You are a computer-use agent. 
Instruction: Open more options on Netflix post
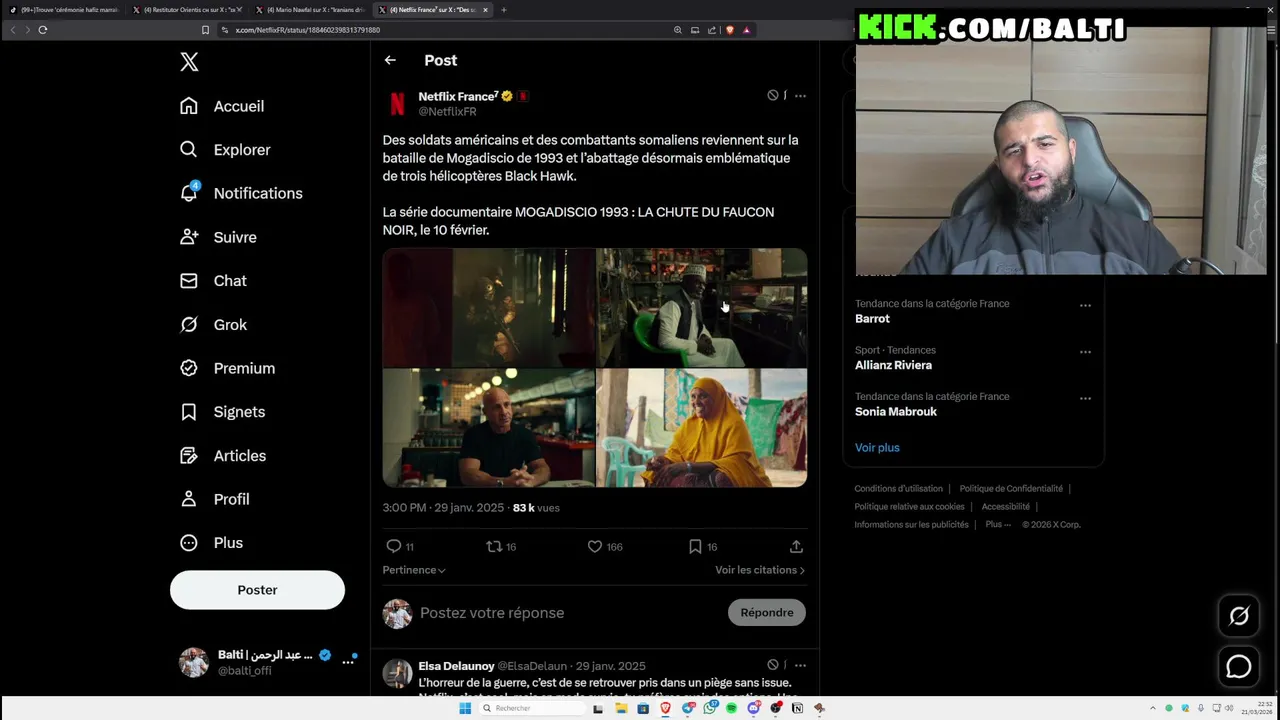800,96
